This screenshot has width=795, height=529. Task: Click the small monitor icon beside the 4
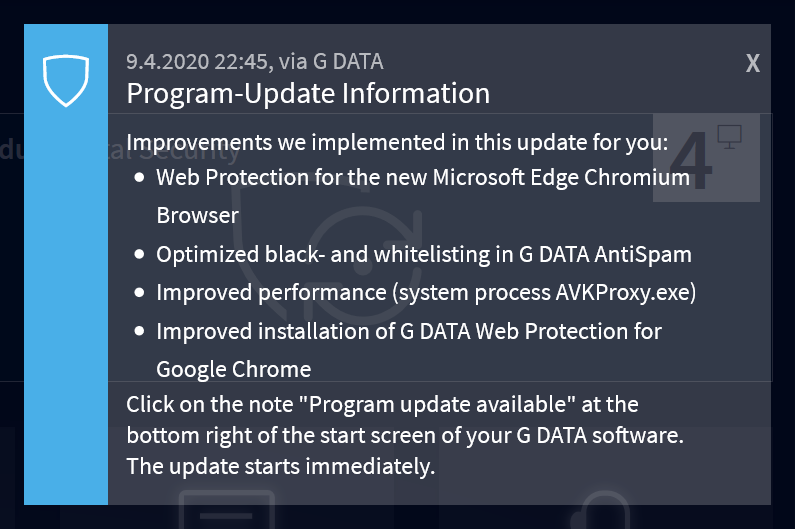coord(729,137)
